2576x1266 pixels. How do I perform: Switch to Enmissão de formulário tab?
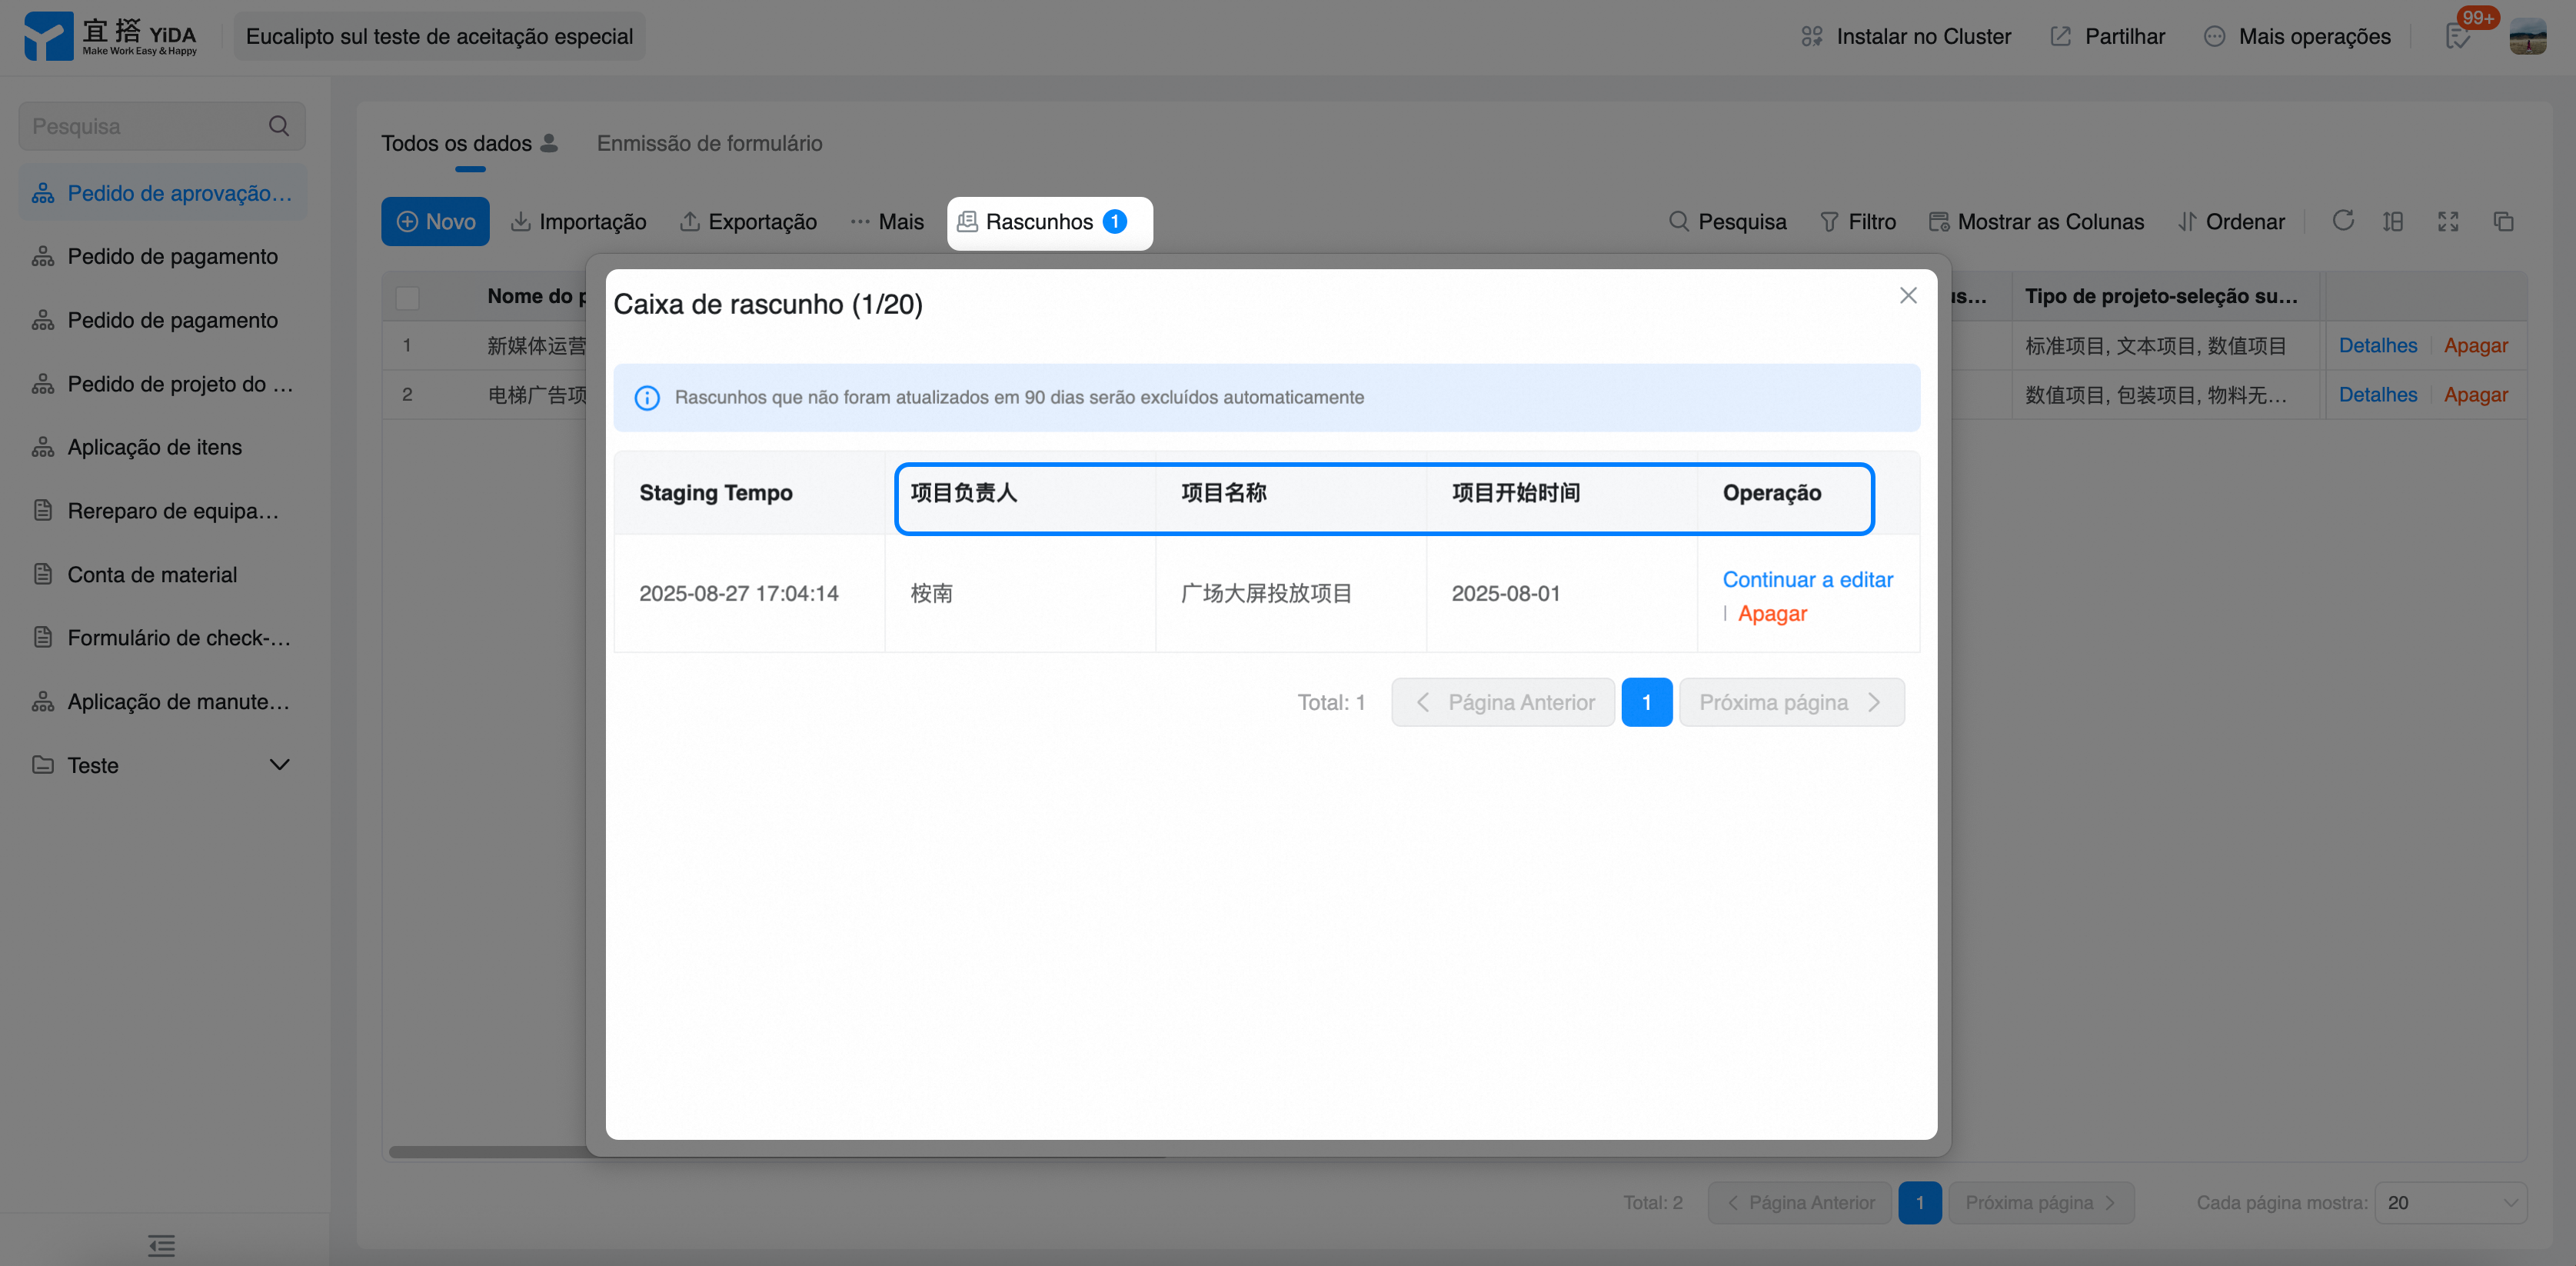coord(709,143)
